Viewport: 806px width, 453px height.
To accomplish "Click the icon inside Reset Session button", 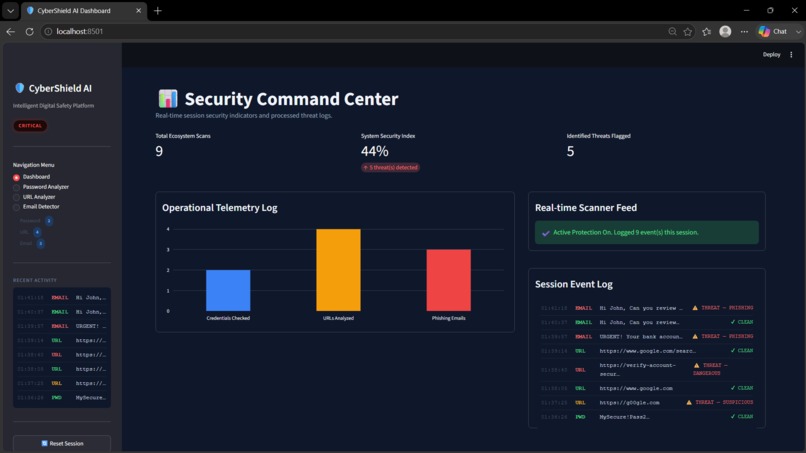I will point(44,443).
